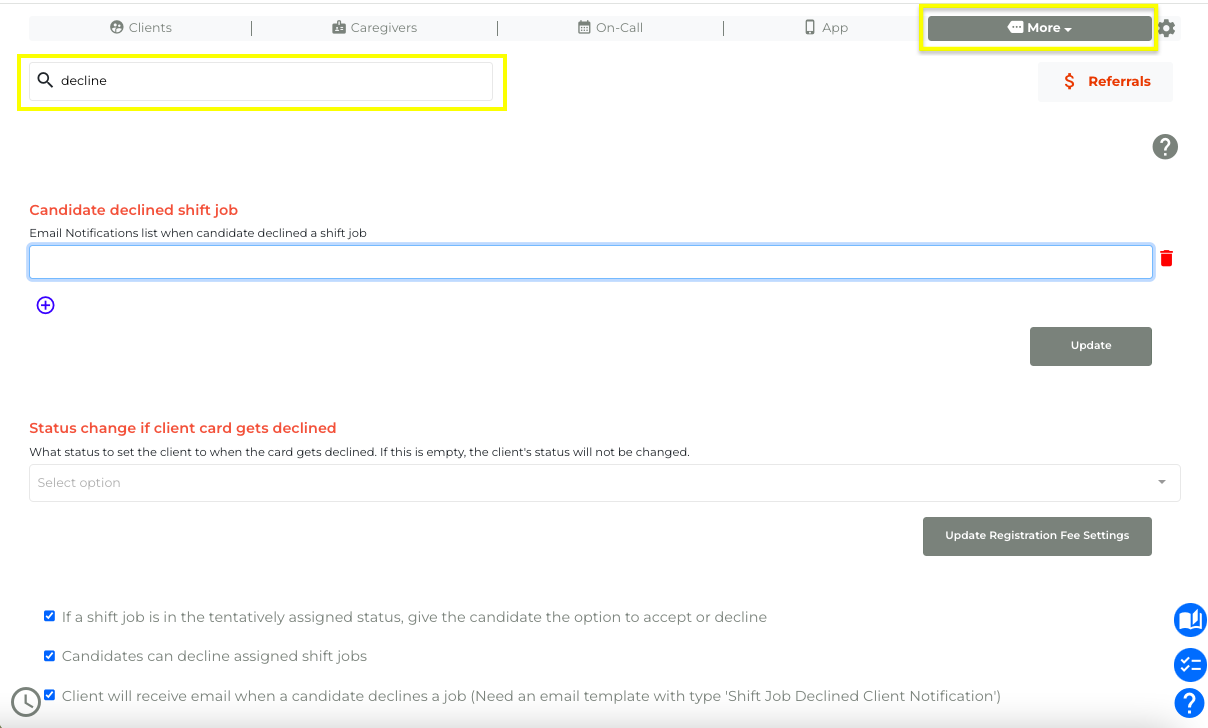The image size is (1208, 728).
Task: Add another email with the plus icon
Action: [x=45, y=305]
